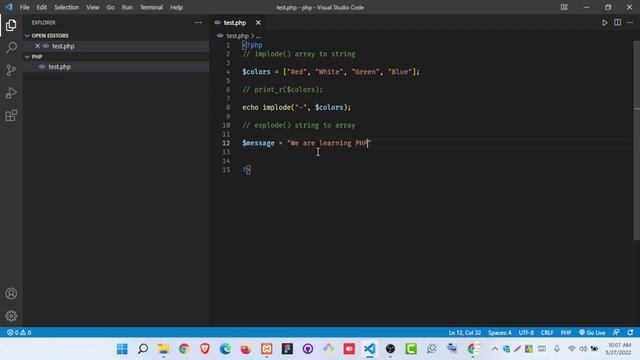Click the editor vertical scrollbar
The height and width of the screenshot is (360, 640).
[636, 141]
